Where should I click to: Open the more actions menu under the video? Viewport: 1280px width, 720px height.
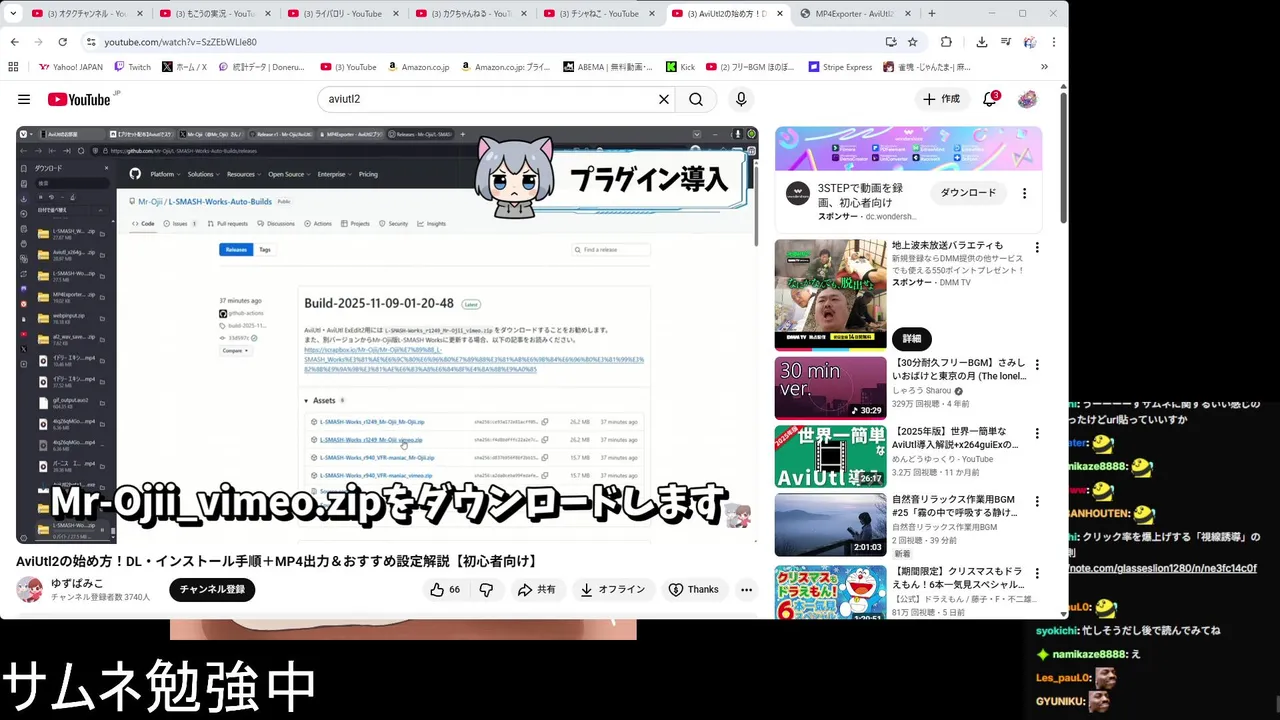[746, 590]
